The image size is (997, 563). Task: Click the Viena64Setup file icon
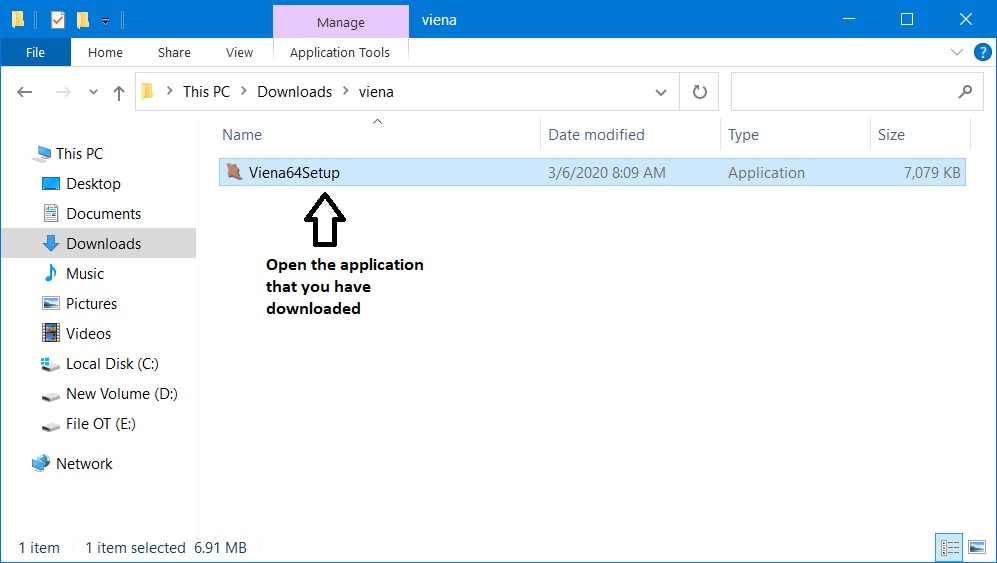pyautogui.click(x=235, y=172)
